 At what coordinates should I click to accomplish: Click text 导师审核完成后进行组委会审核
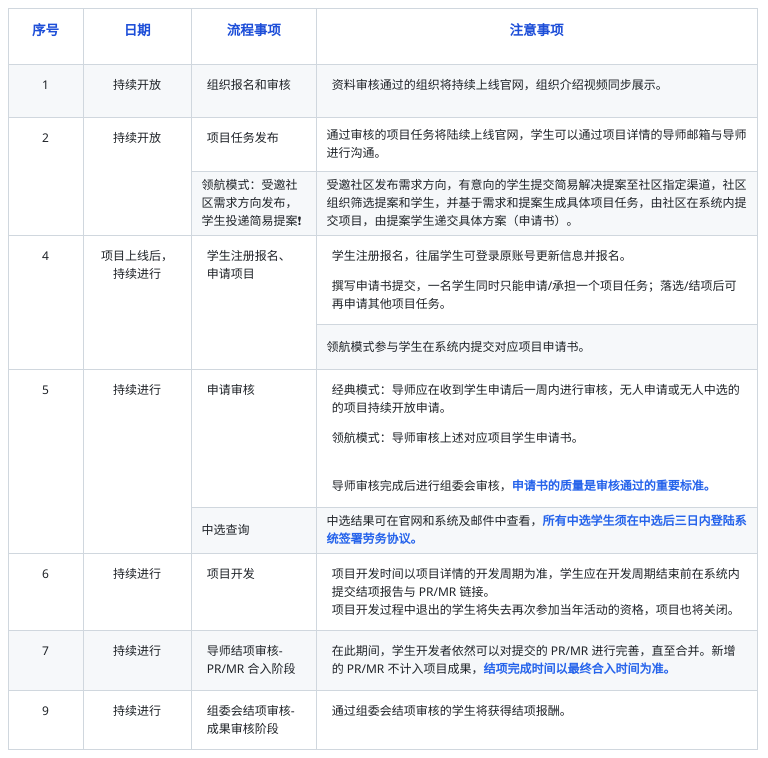[x=422, y=486]
